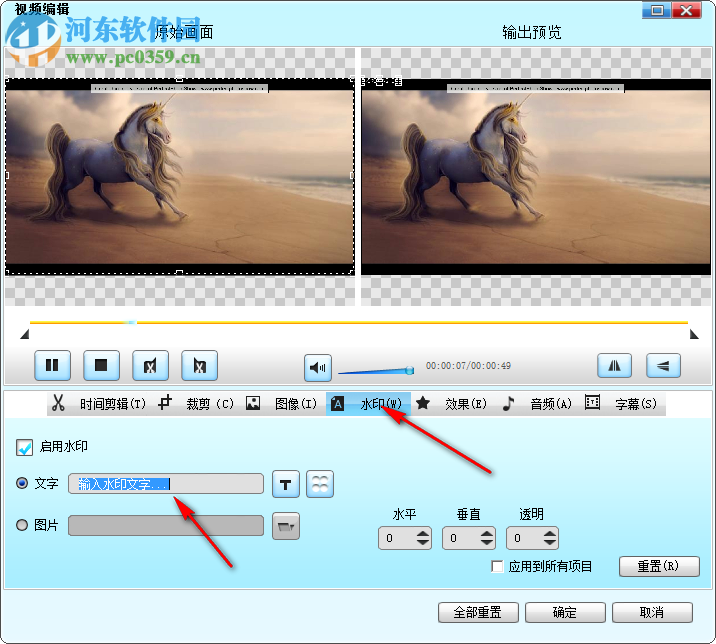Click the image path input field
This screenshot has width=716, height=644.
pyautogui.click(x=166, y=526)
